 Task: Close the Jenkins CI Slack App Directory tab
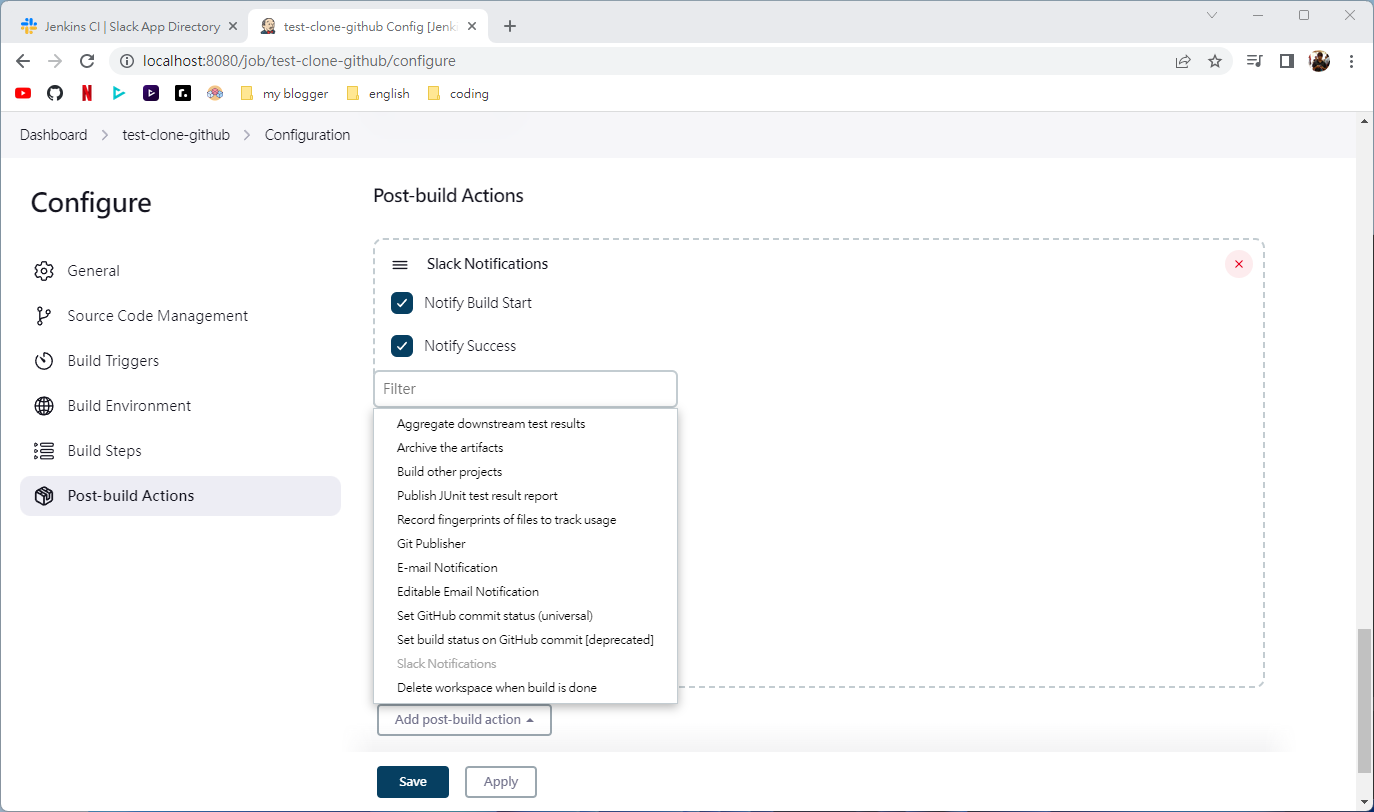pos(233,26)
